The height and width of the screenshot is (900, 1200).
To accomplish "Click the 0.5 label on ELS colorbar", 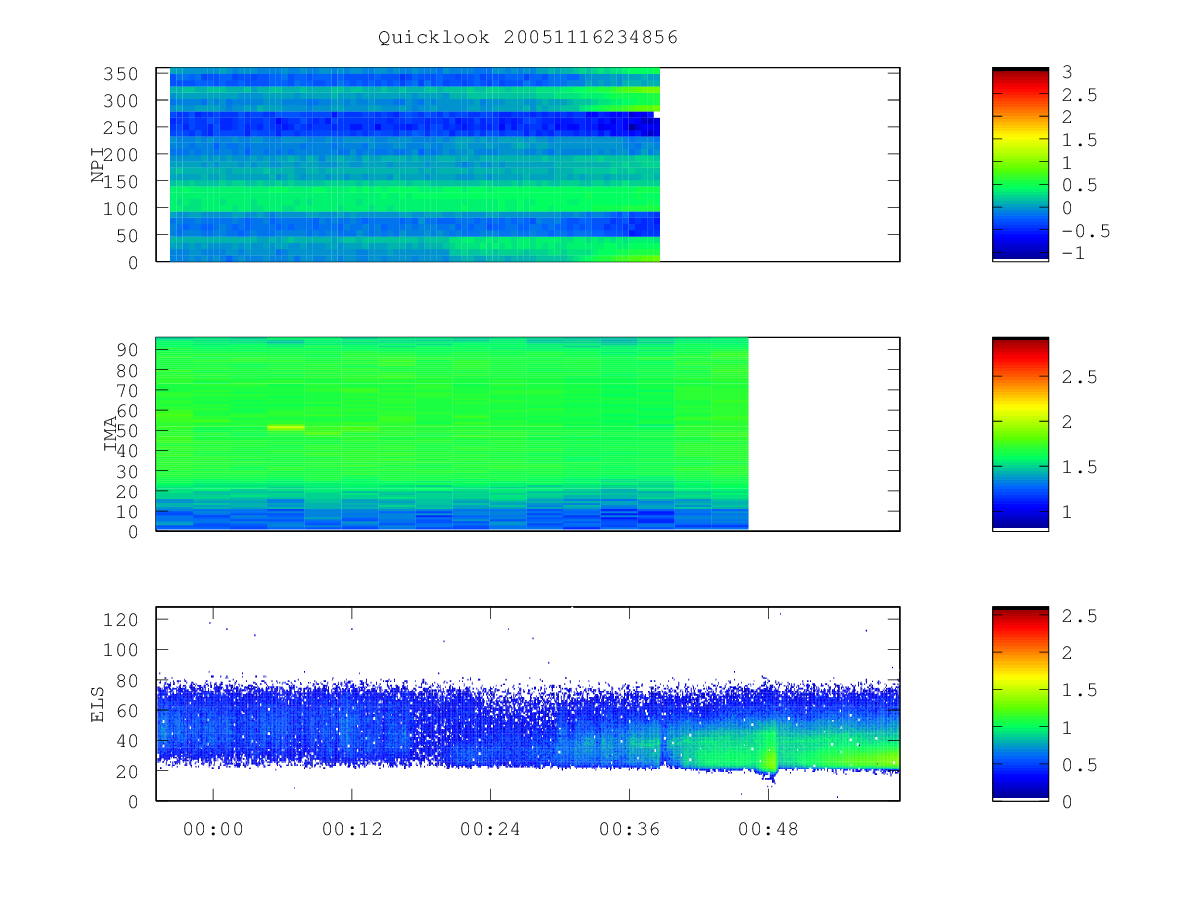I will [x=1080, y=765].
